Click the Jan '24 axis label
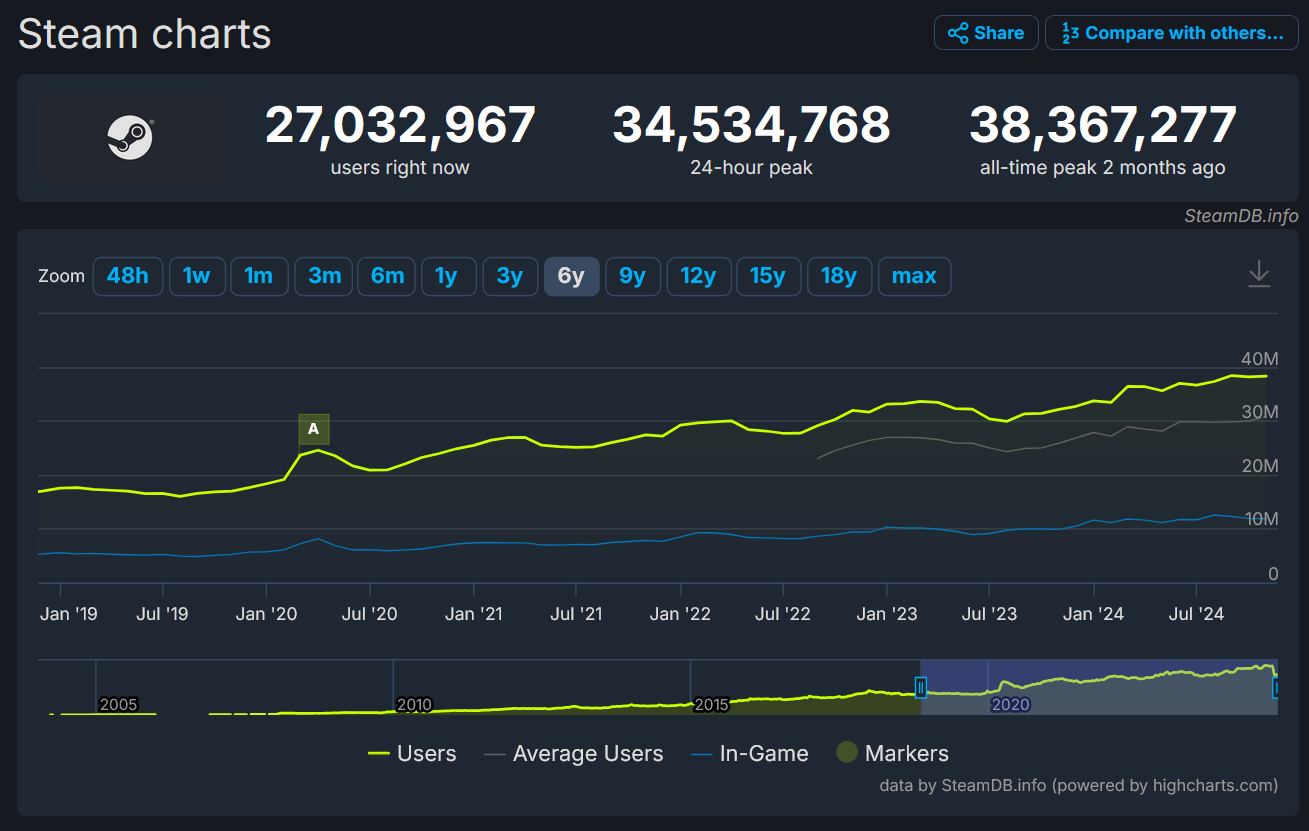 [1093, 614]
